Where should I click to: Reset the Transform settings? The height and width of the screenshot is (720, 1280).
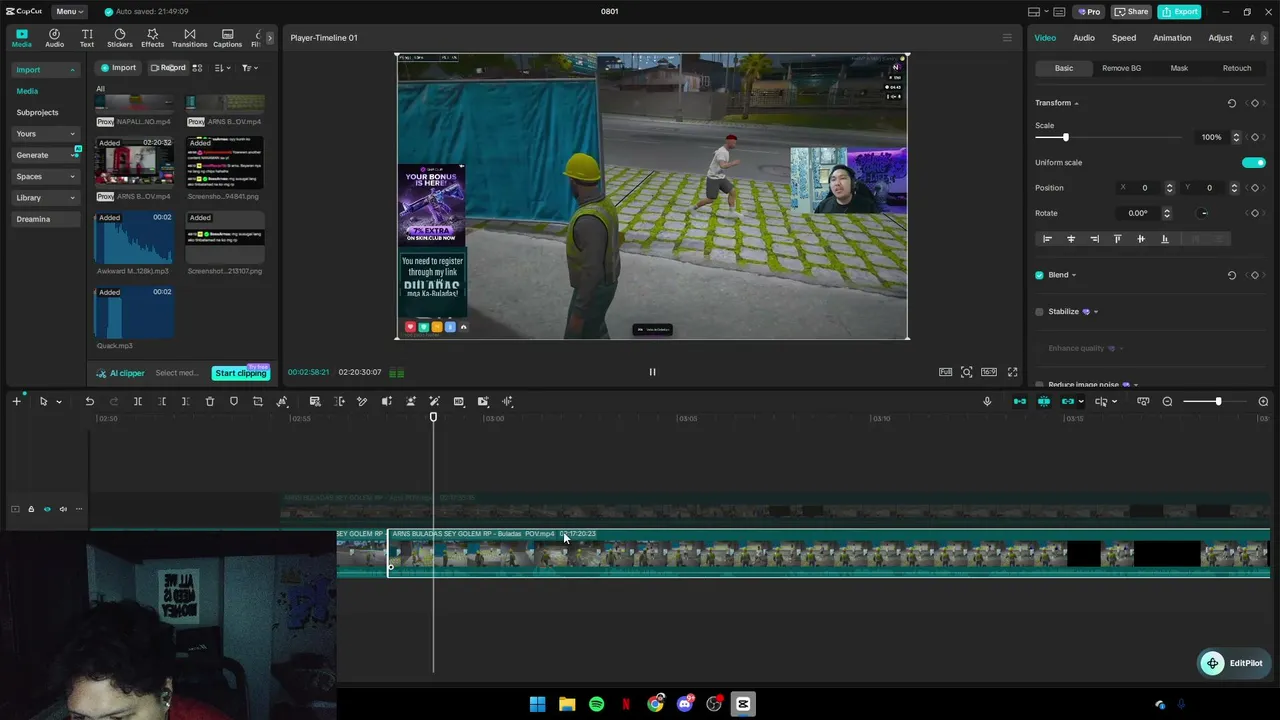(x=1231, y=103)
